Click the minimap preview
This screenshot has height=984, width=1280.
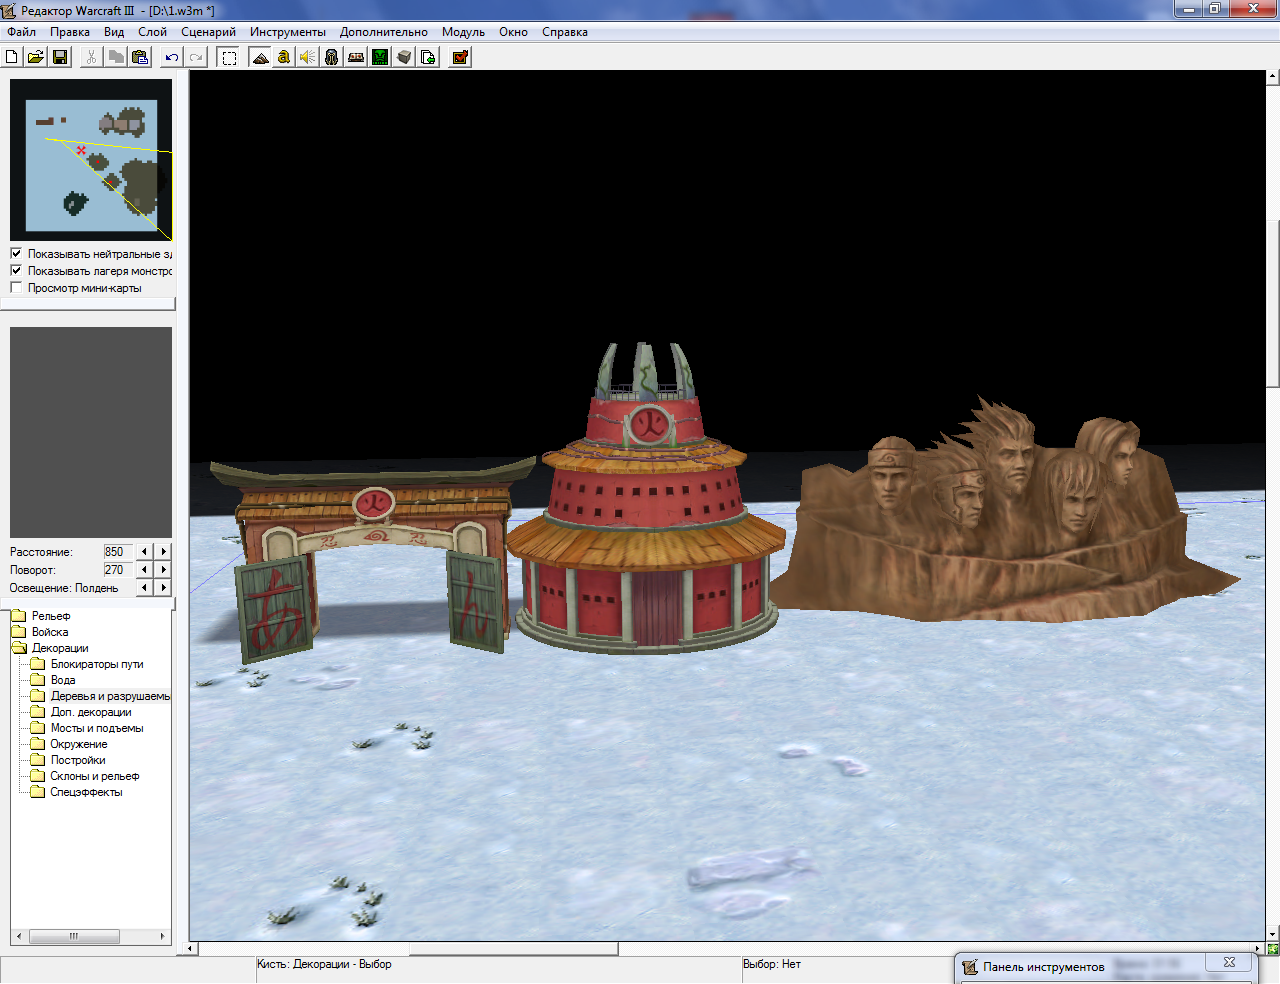91,160
